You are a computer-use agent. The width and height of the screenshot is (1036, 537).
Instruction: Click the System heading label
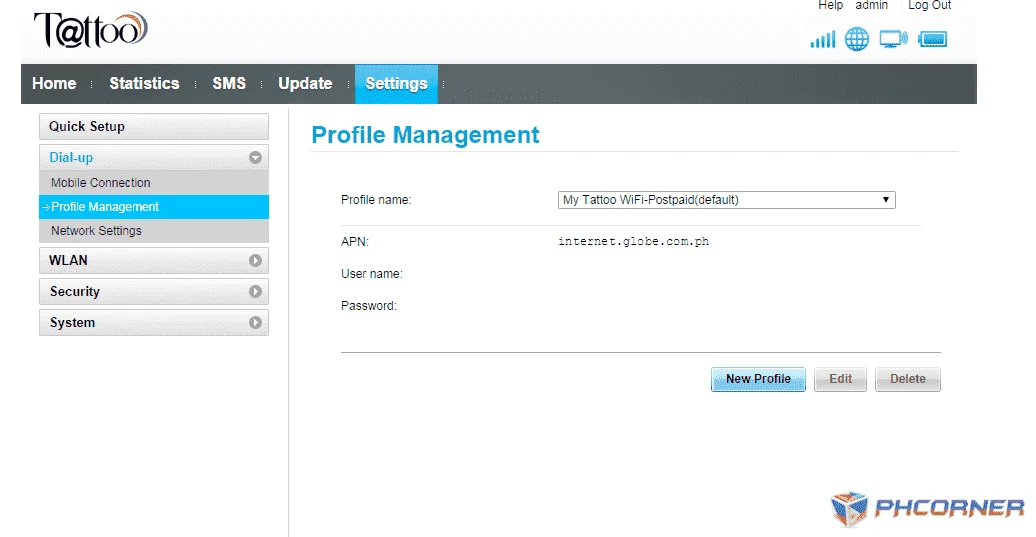73,322
